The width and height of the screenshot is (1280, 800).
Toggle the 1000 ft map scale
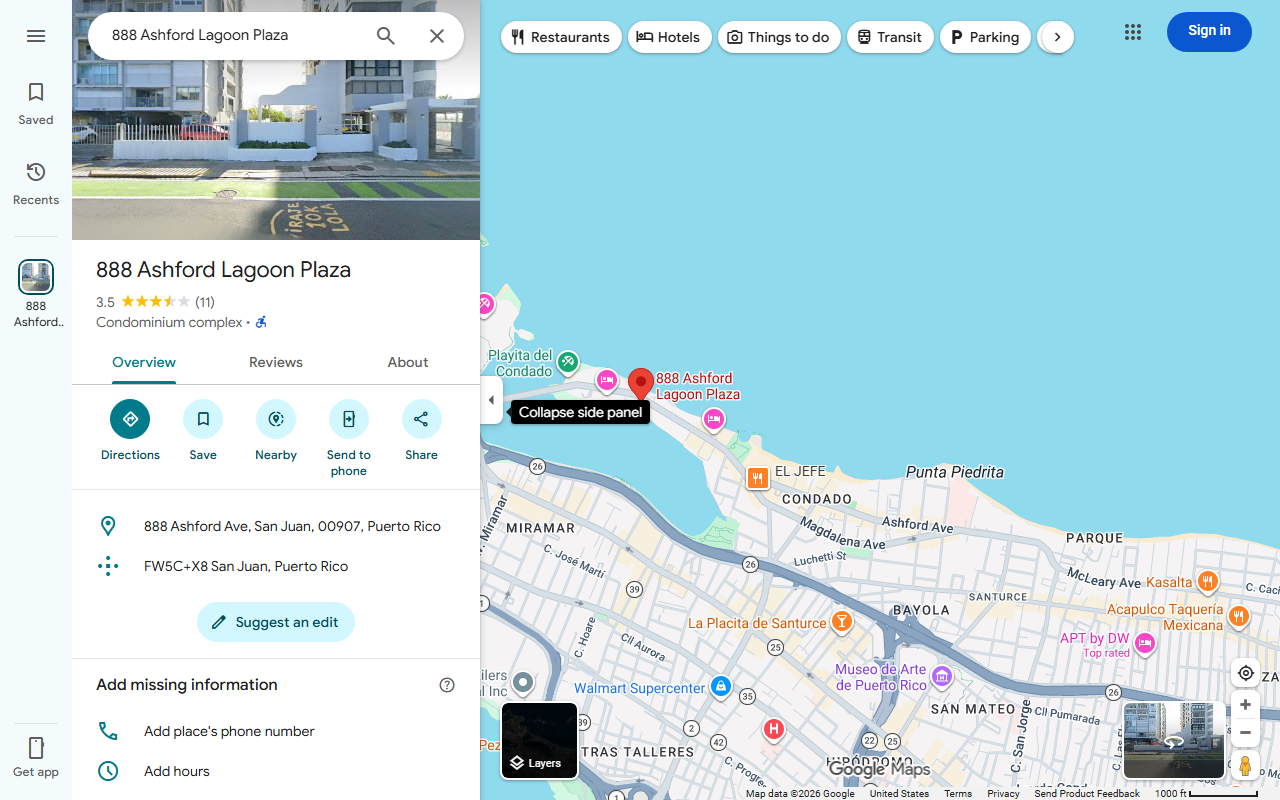click(1206, 794)
